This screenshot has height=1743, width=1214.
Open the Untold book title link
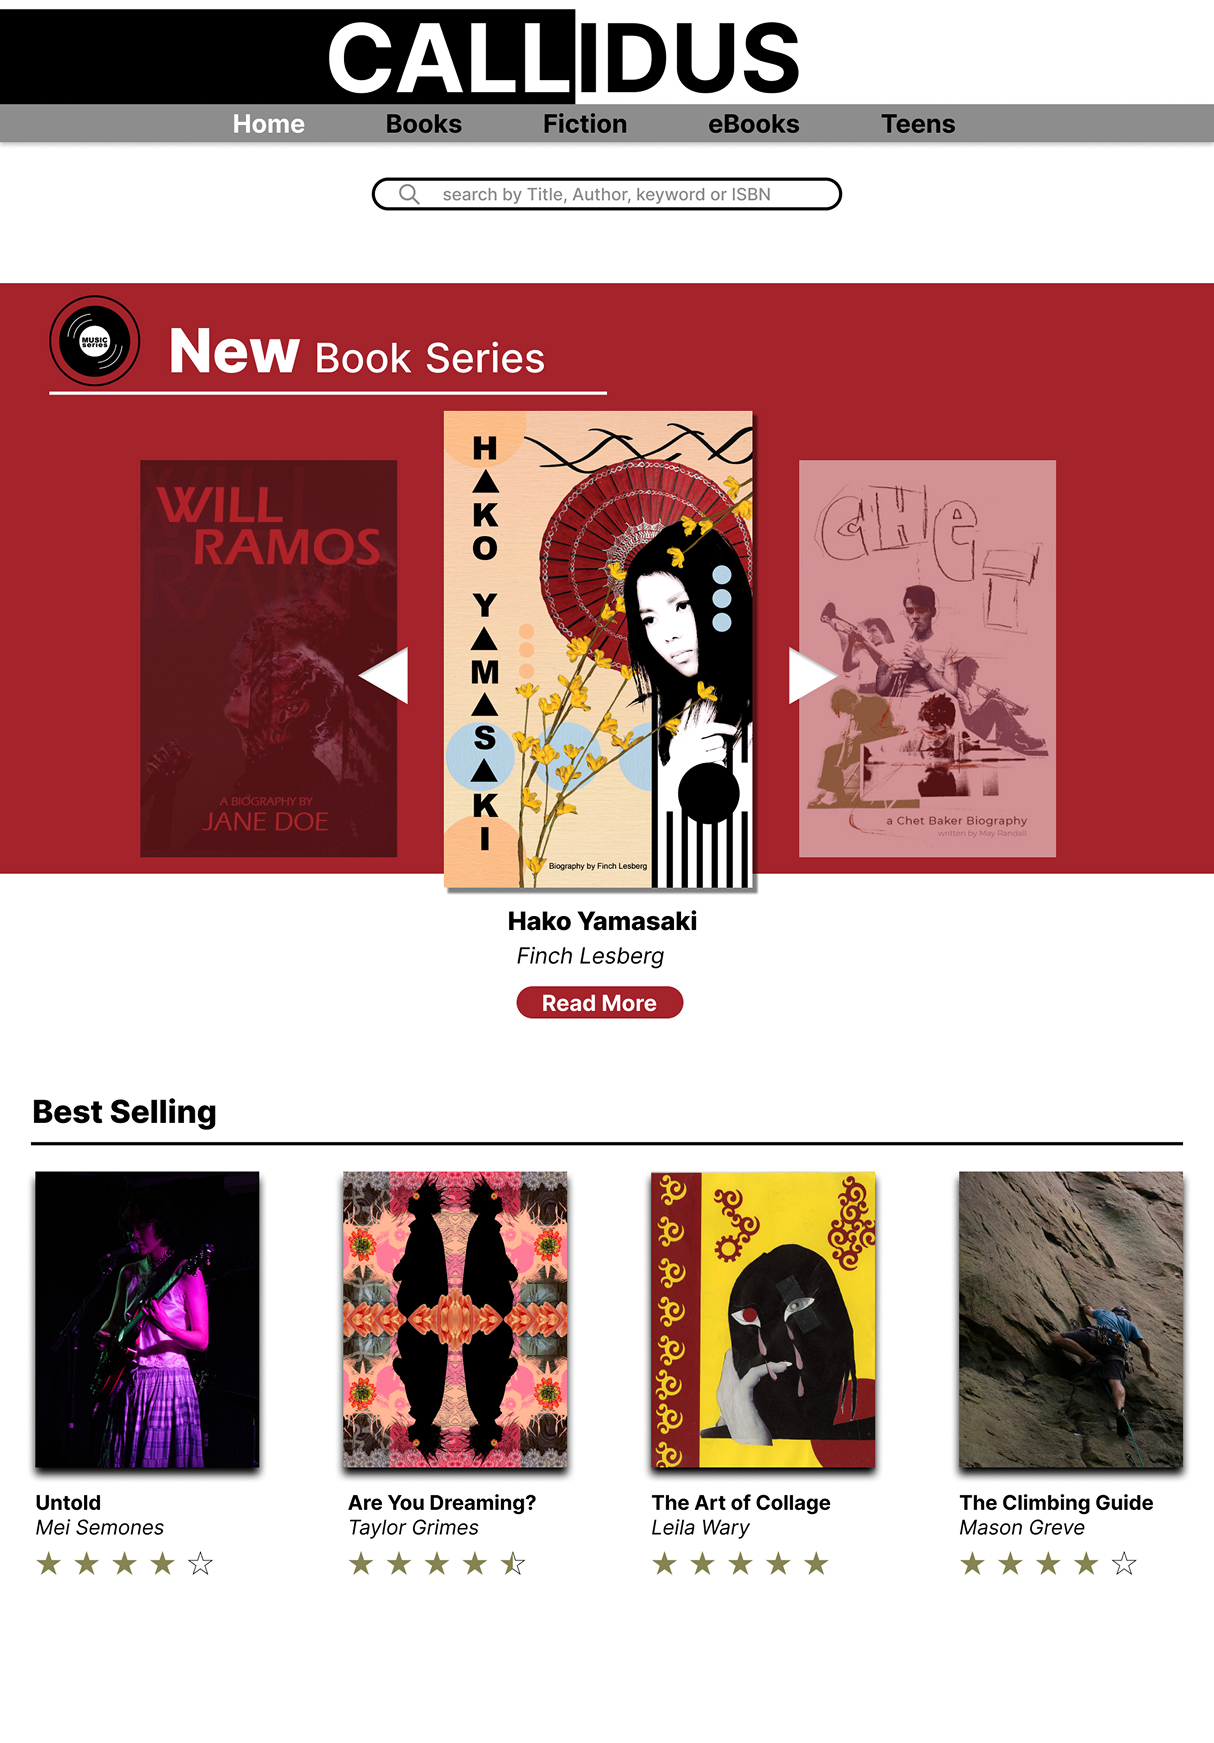[x=68, y=1502]
